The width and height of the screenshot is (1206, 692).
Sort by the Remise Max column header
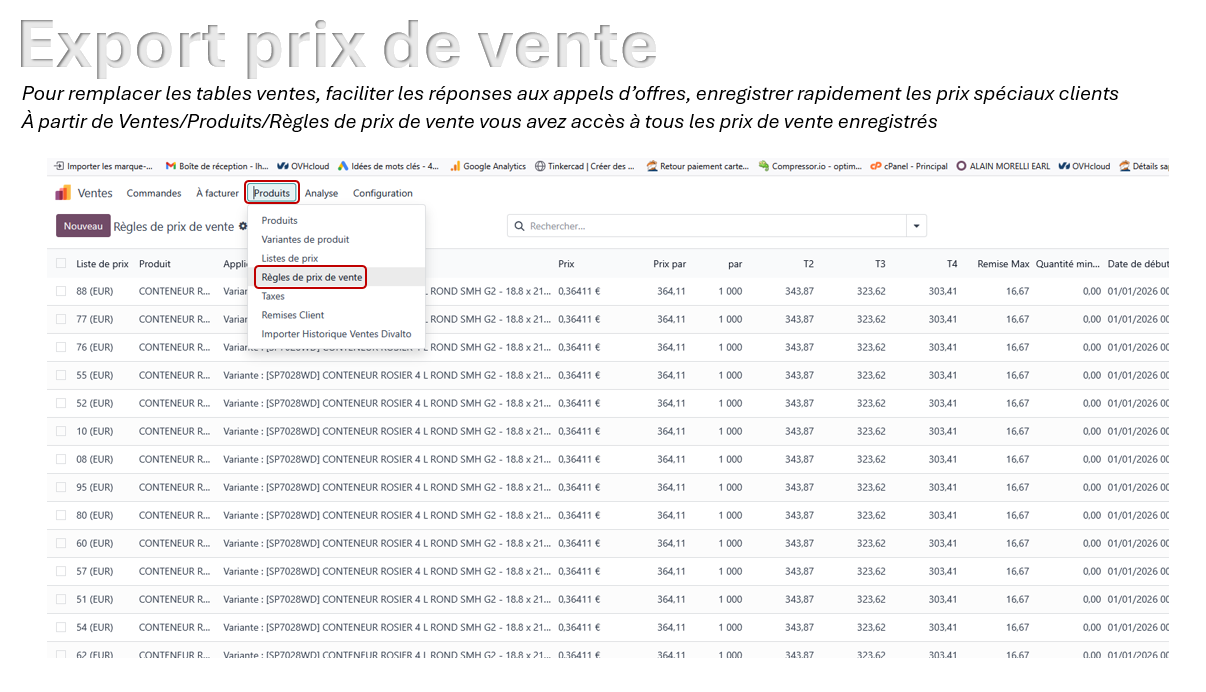click(1003, 264)
